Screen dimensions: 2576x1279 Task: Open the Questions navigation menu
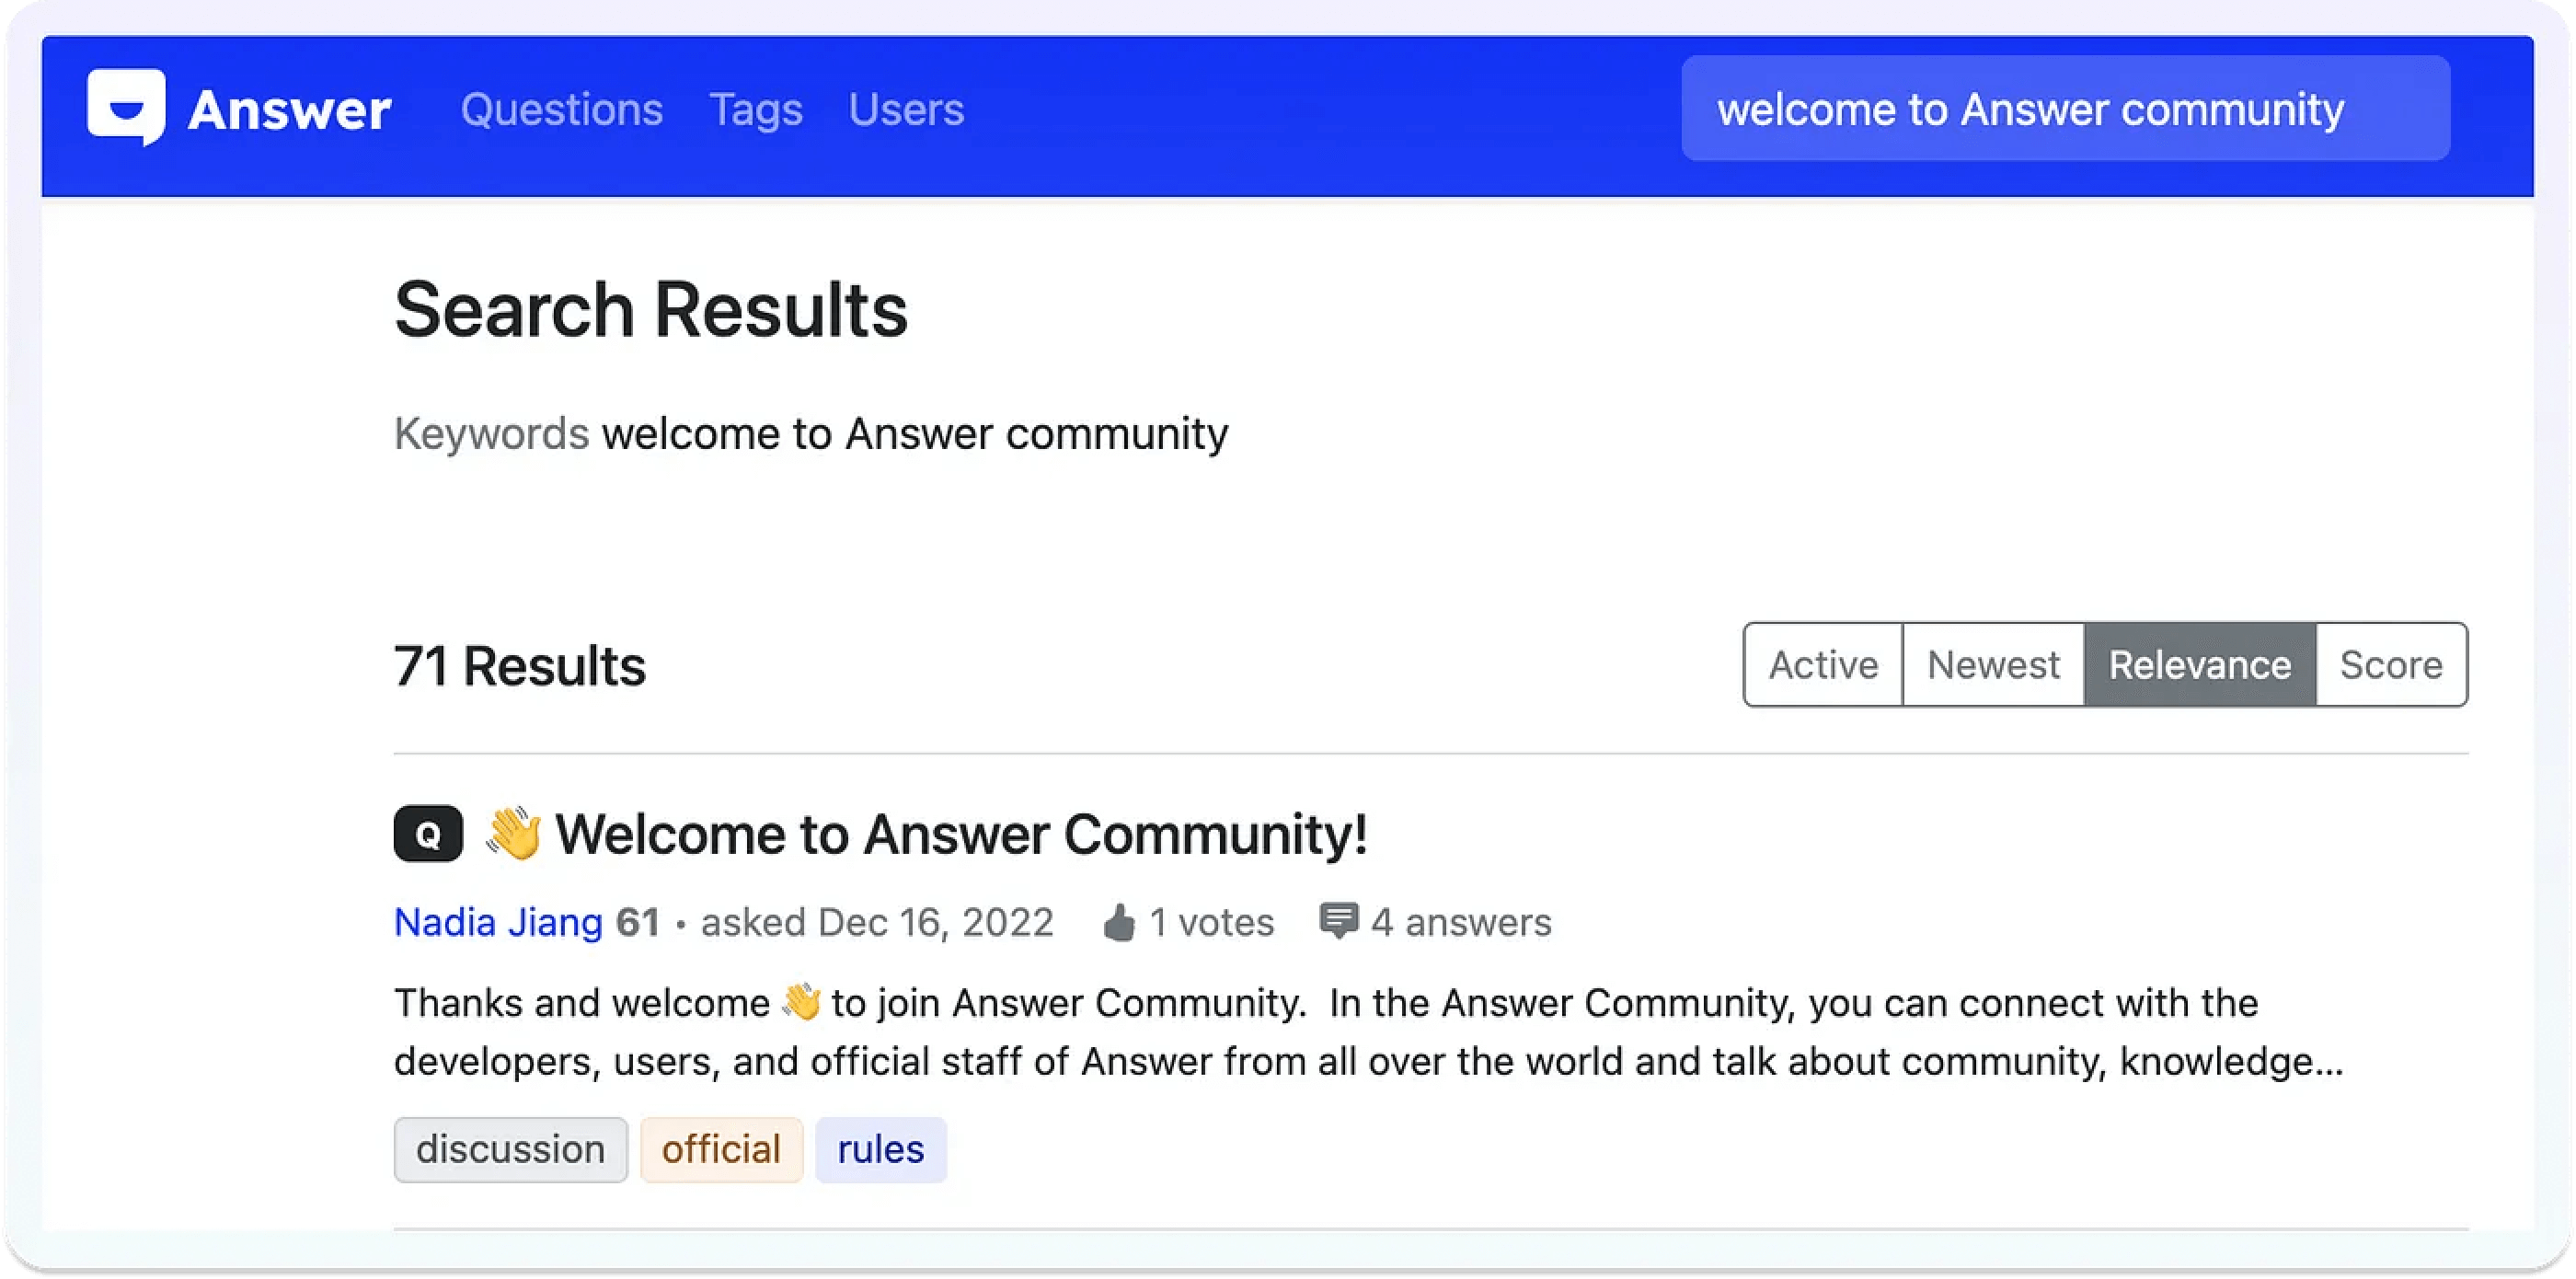[x=560, y=109]
